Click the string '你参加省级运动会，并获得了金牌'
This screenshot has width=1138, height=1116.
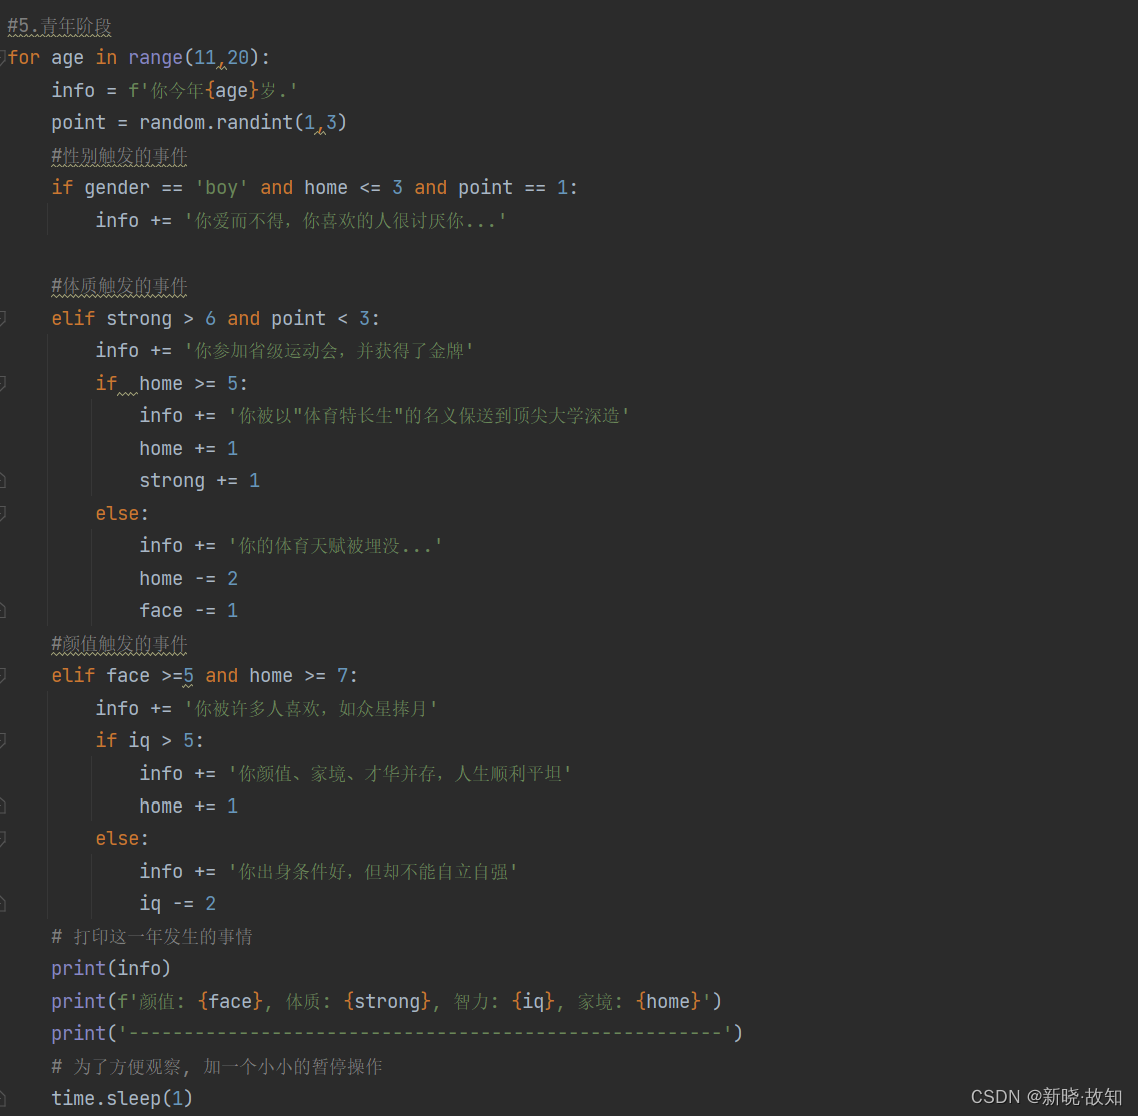(328, 351)
